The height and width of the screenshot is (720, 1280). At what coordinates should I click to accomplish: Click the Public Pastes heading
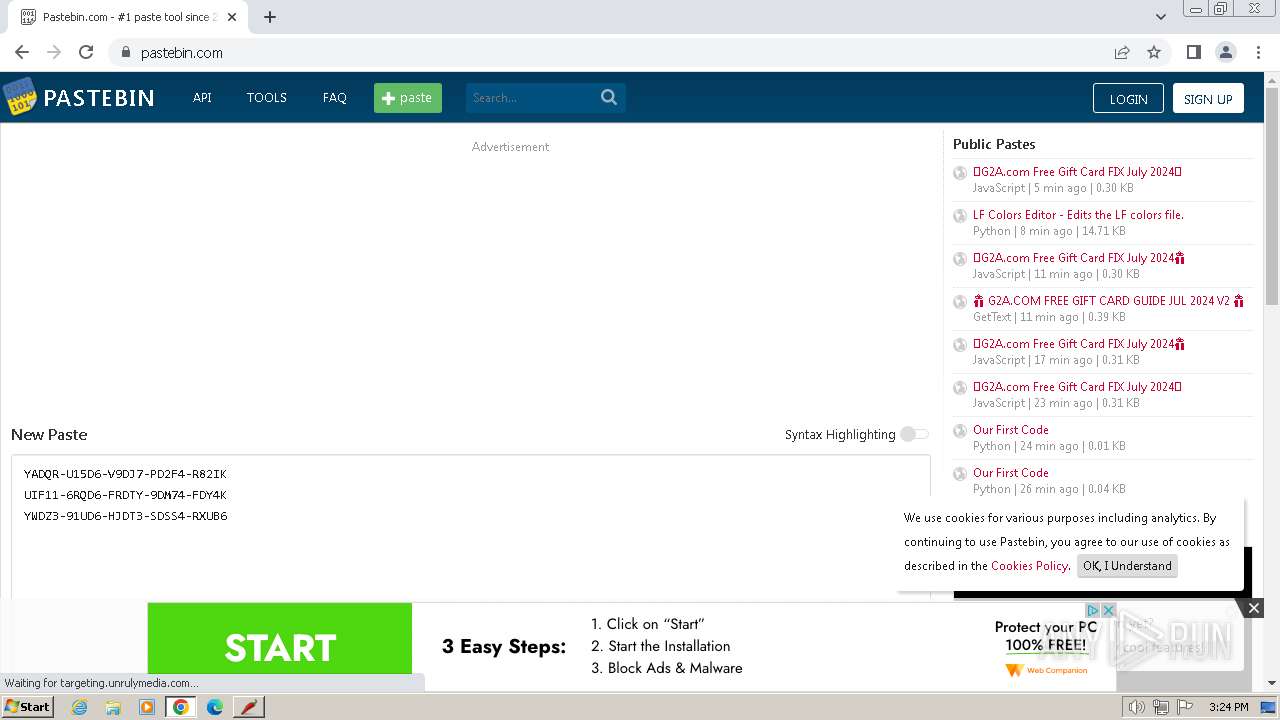point(994,144)
